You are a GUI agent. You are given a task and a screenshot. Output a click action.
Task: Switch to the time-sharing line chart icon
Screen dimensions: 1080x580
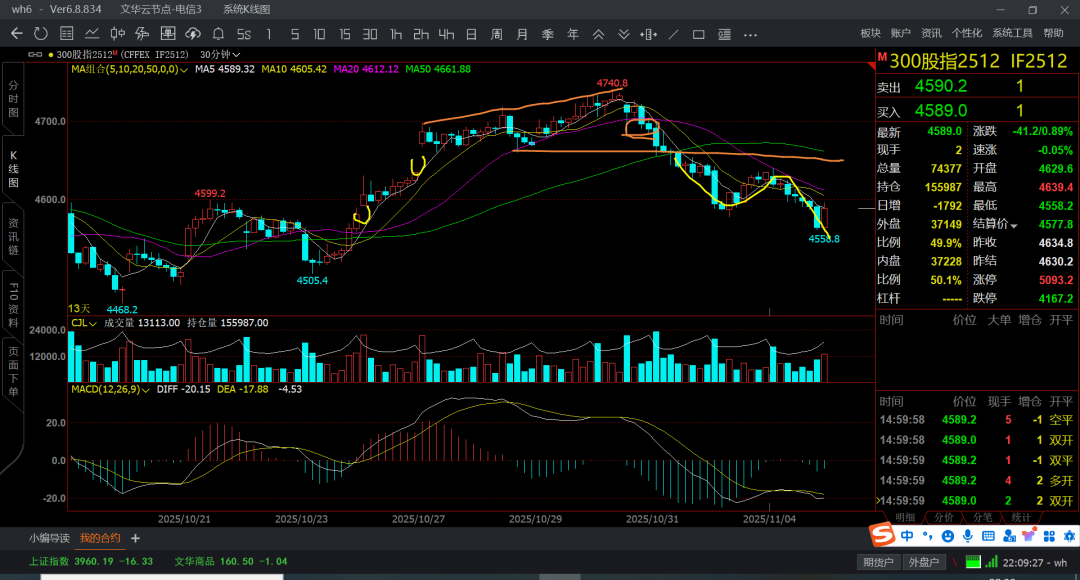(93, 33)
